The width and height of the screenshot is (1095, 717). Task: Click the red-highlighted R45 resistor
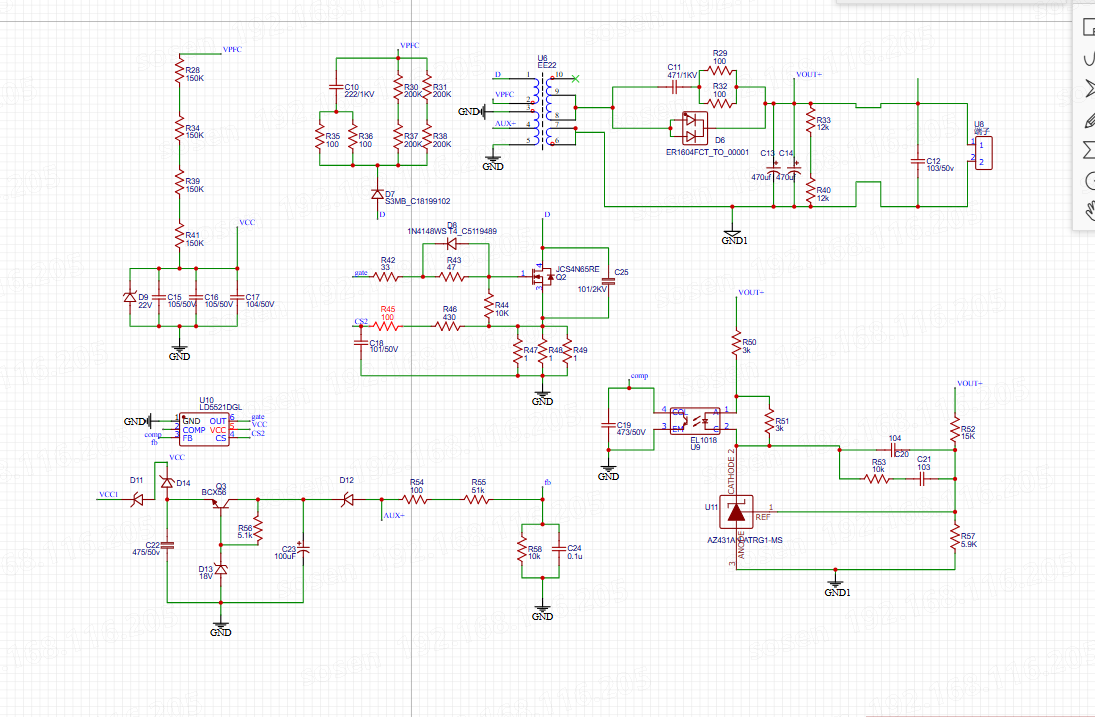tap(388, 326)
